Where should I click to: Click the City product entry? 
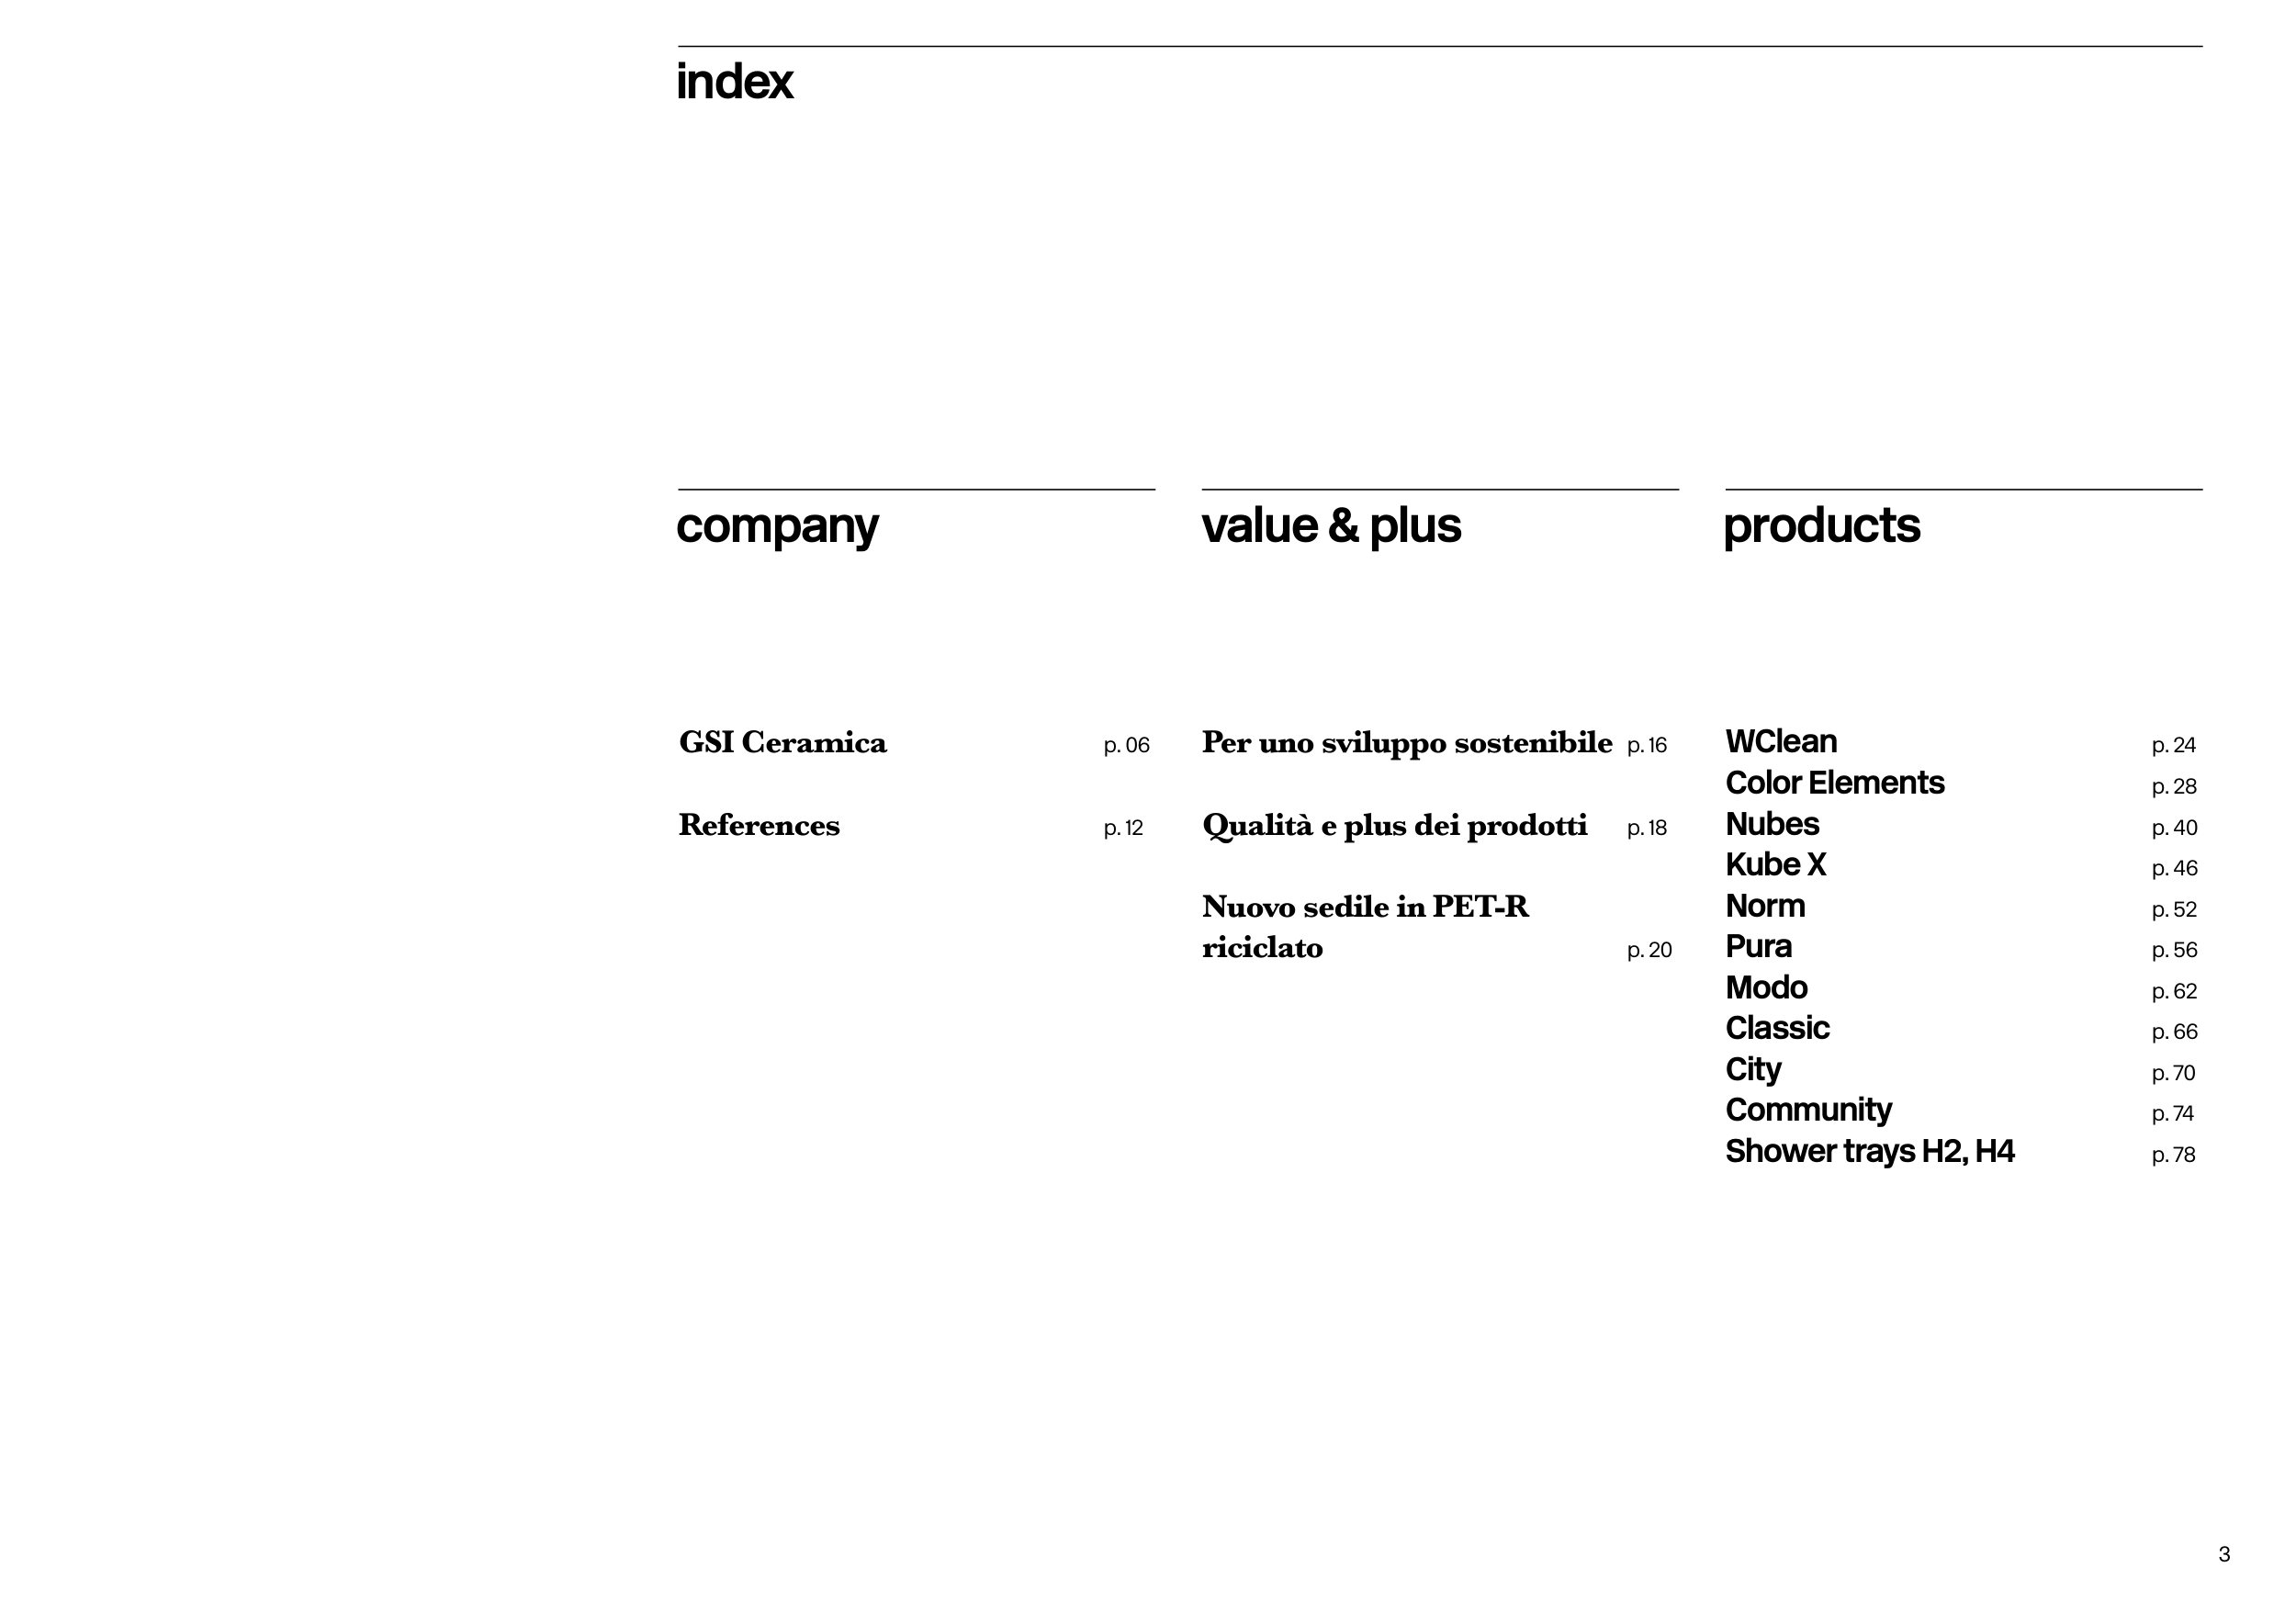click(x=1753, y=1070)
